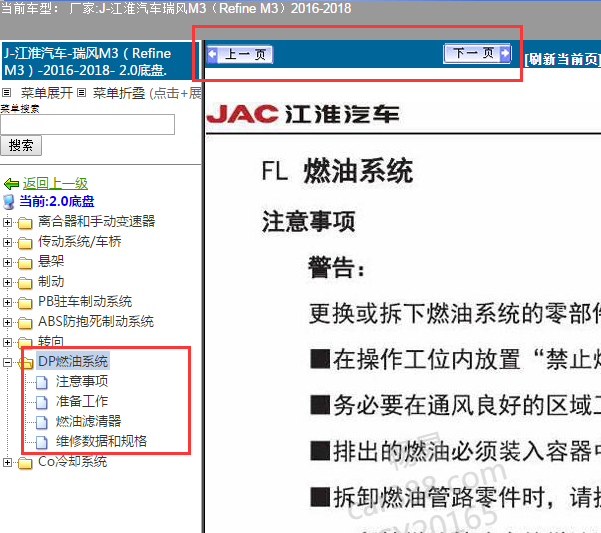Screen dimensions: 601x533
Task: Open the 注意事项 document
Action: click(82, 381)
